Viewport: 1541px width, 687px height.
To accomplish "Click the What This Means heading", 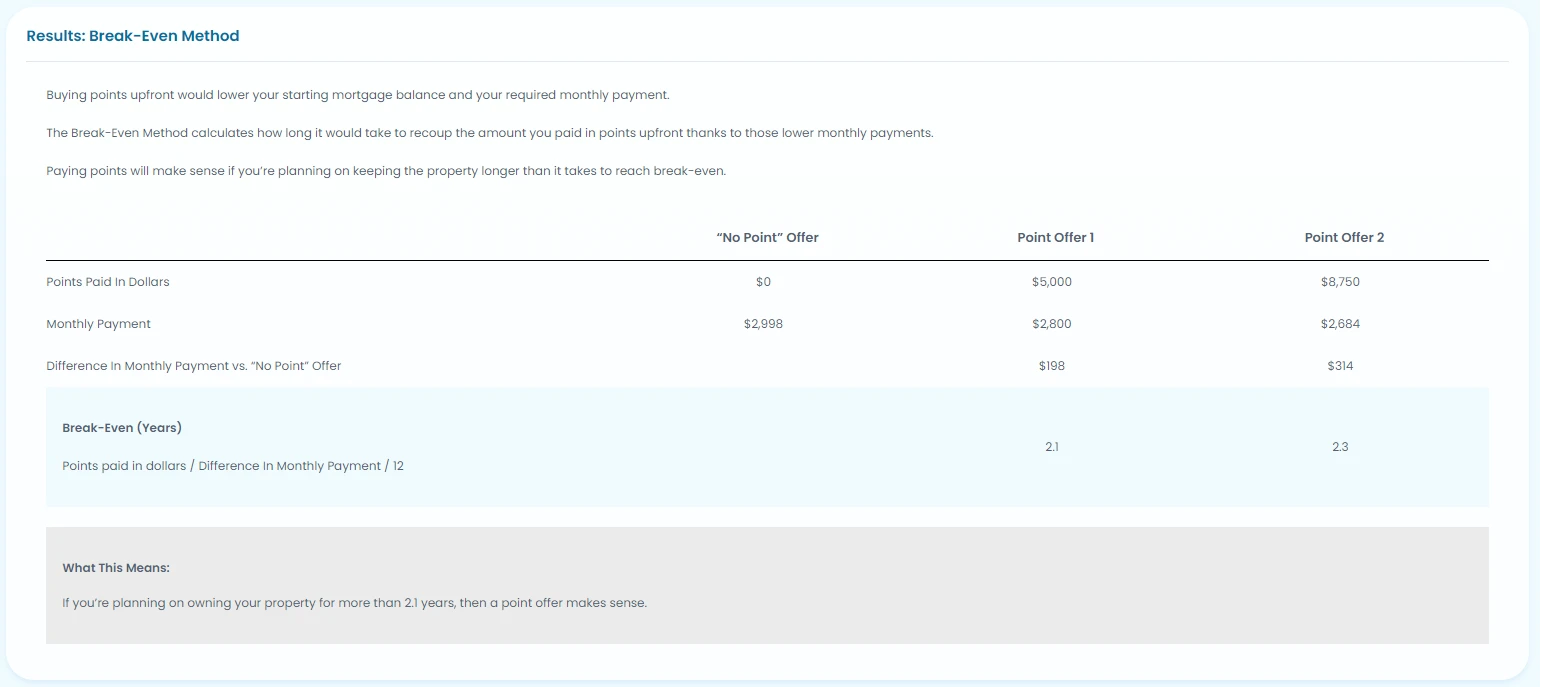I will click(x=116, y=568).
